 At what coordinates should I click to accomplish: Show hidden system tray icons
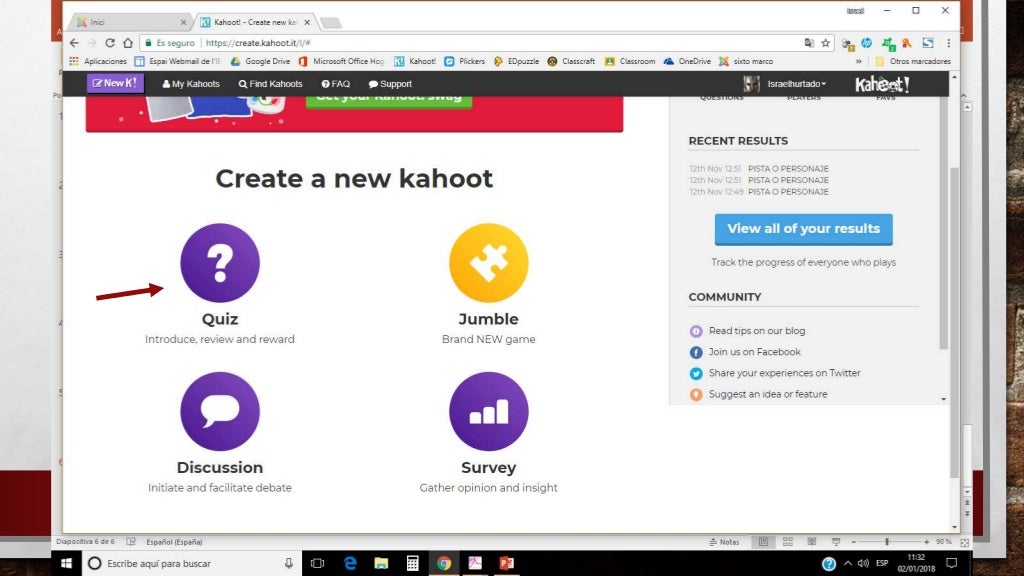click(848, 563)
